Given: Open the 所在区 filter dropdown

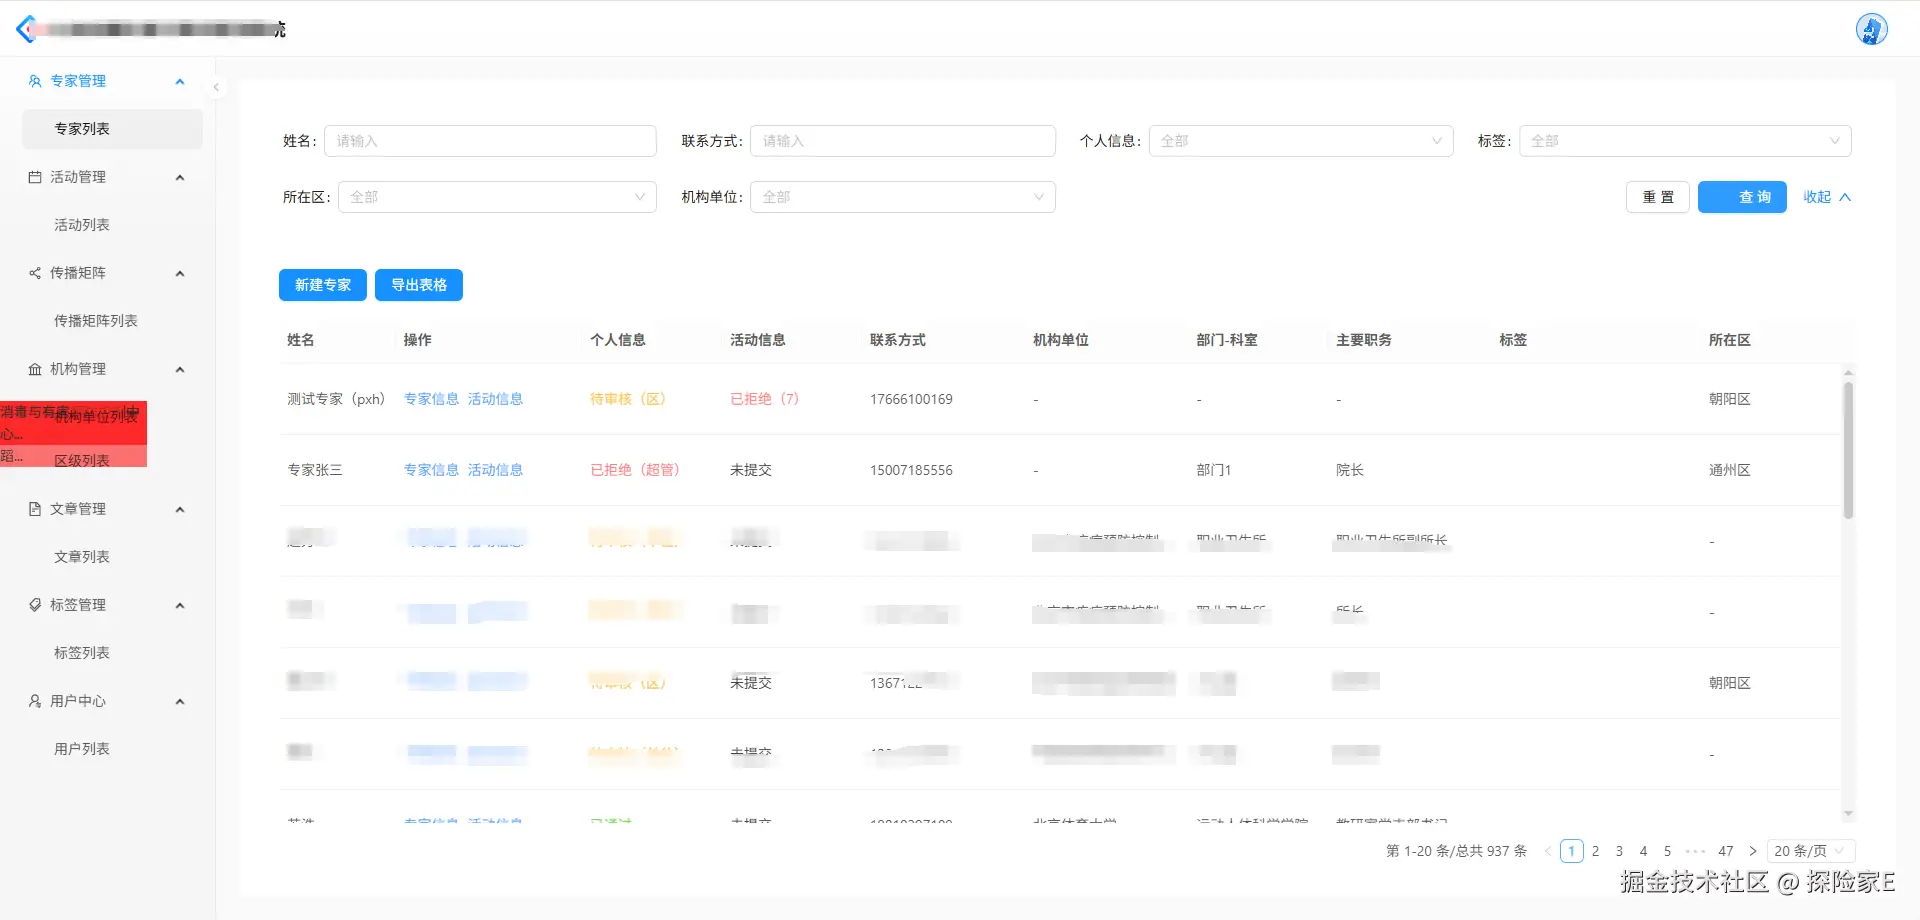Looking at the screenshot, I should pos(497,197).
